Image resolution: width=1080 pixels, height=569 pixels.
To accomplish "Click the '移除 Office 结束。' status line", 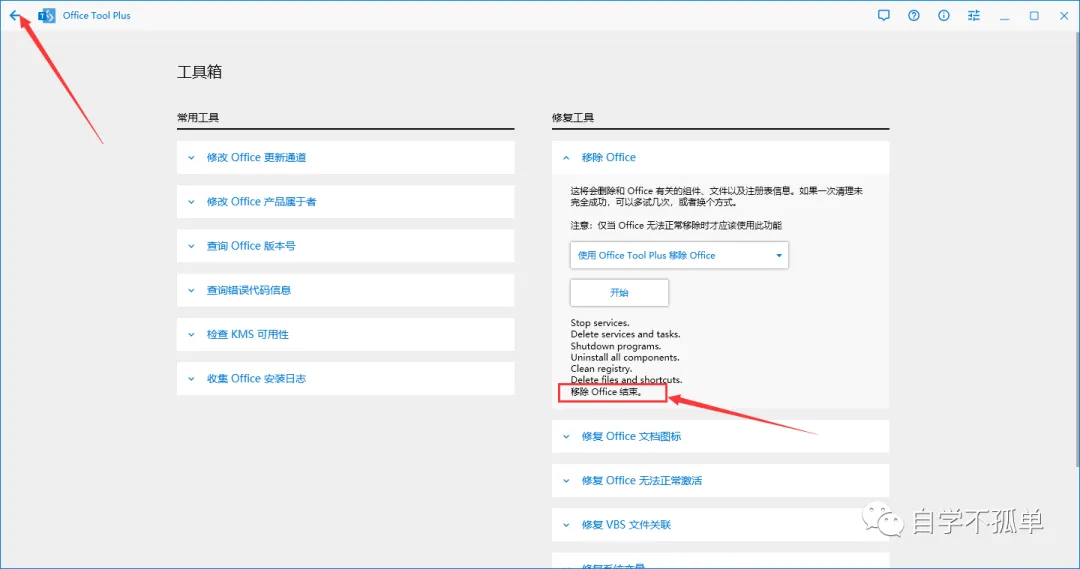I will pos(606,391).
